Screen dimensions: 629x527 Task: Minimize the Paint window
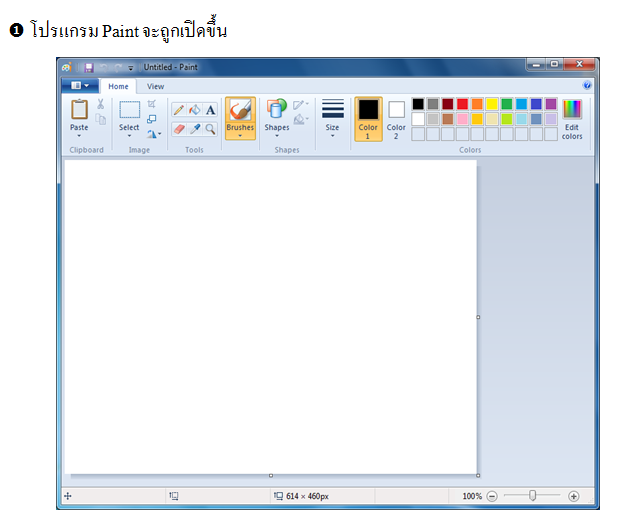pos(536,64)
